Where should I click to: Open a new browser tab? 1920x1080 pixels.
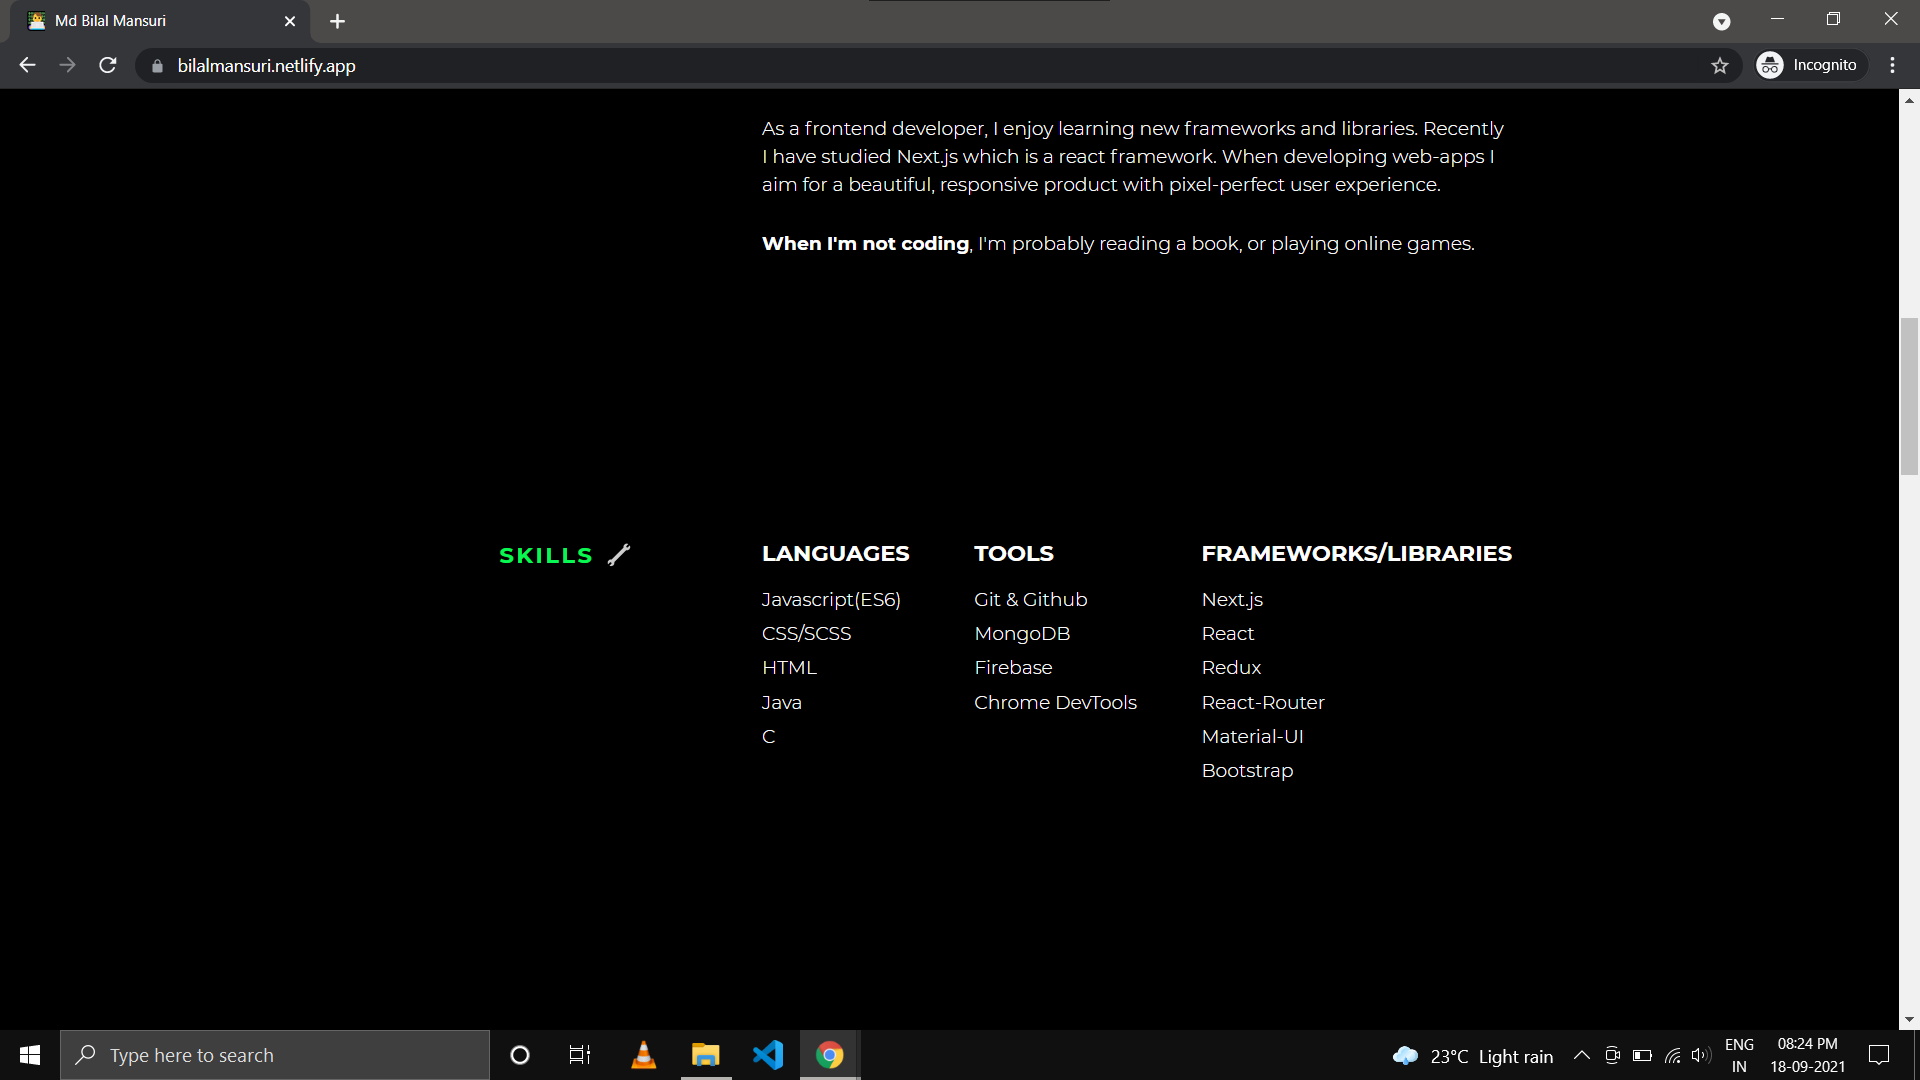tap(337, 21)
